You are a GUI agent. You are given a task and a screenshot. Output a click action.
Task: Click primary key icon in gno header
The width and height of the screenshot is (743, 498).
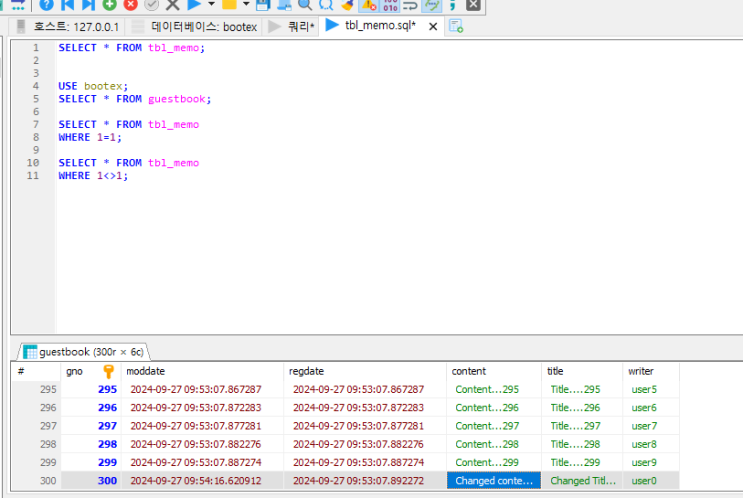[x=109, y=371]
